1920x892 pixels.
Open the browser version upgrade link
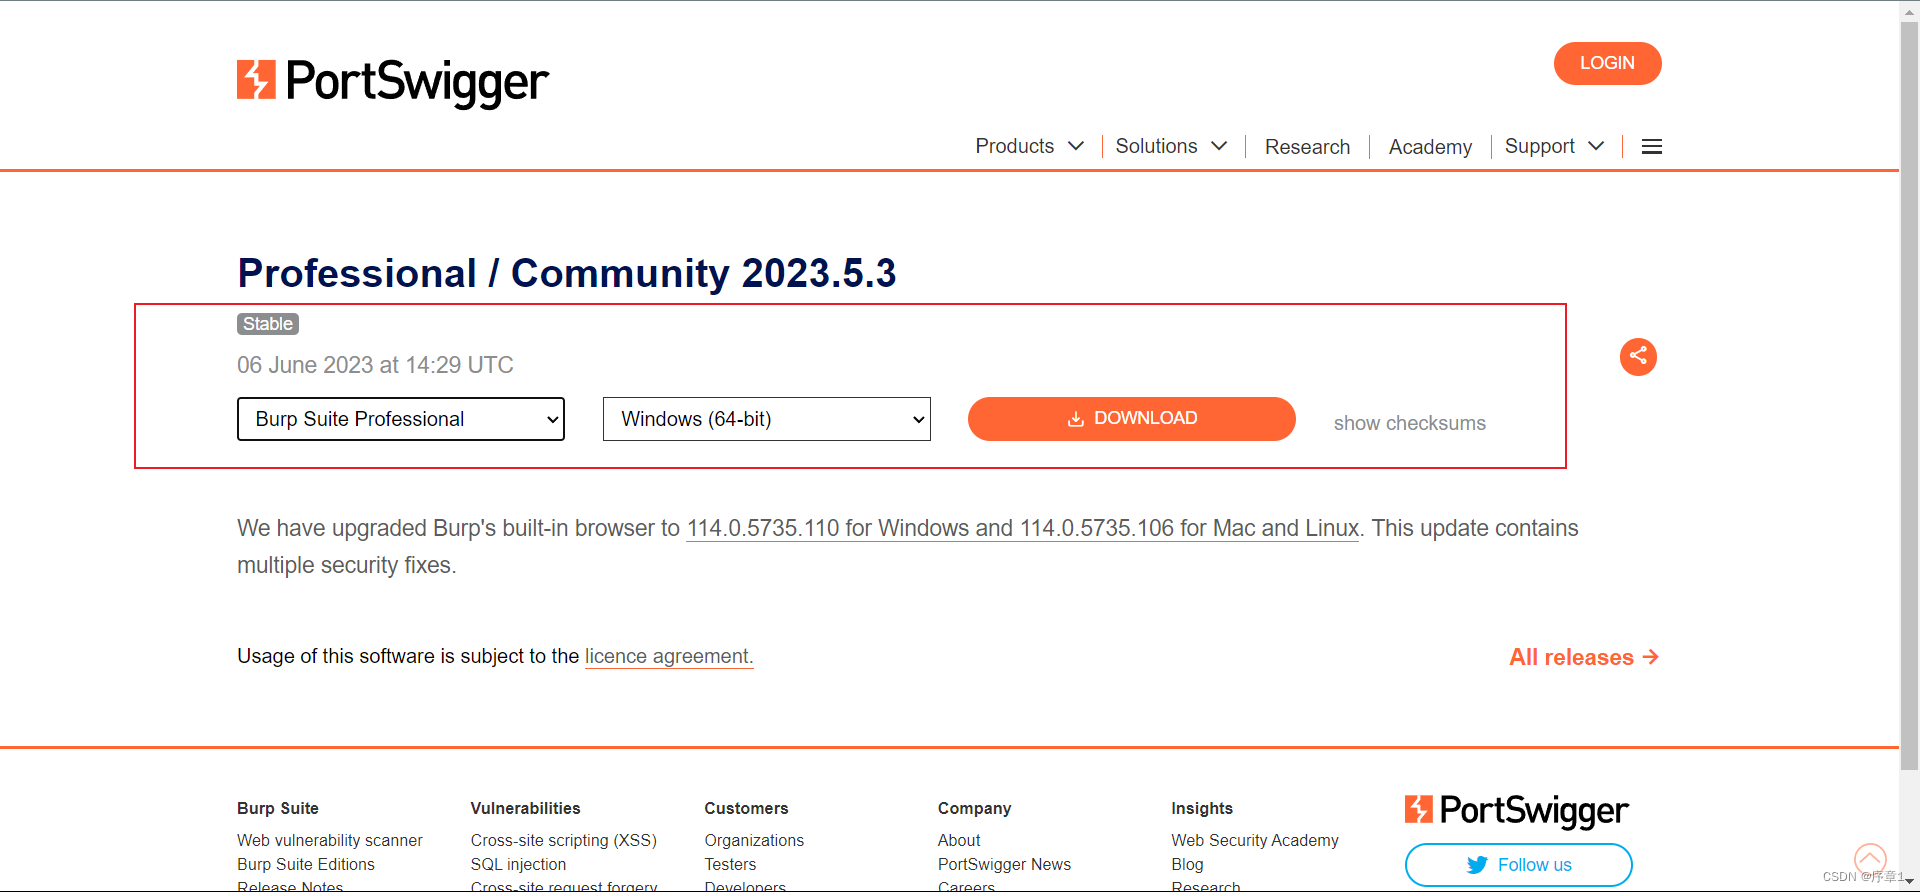tap(1023, 528)
